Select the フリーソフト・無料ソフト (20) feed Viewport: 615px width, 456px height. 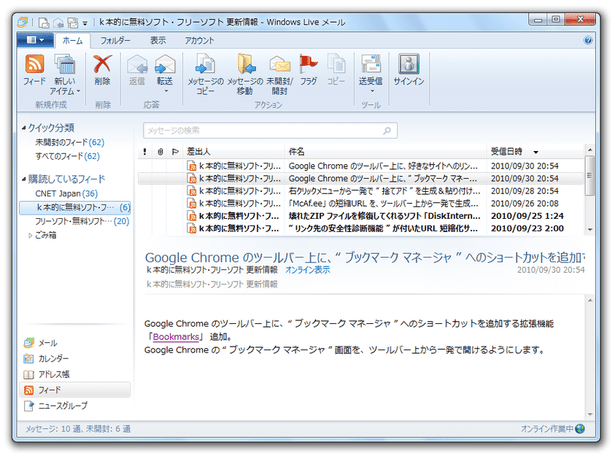click(x=82, y=221)
